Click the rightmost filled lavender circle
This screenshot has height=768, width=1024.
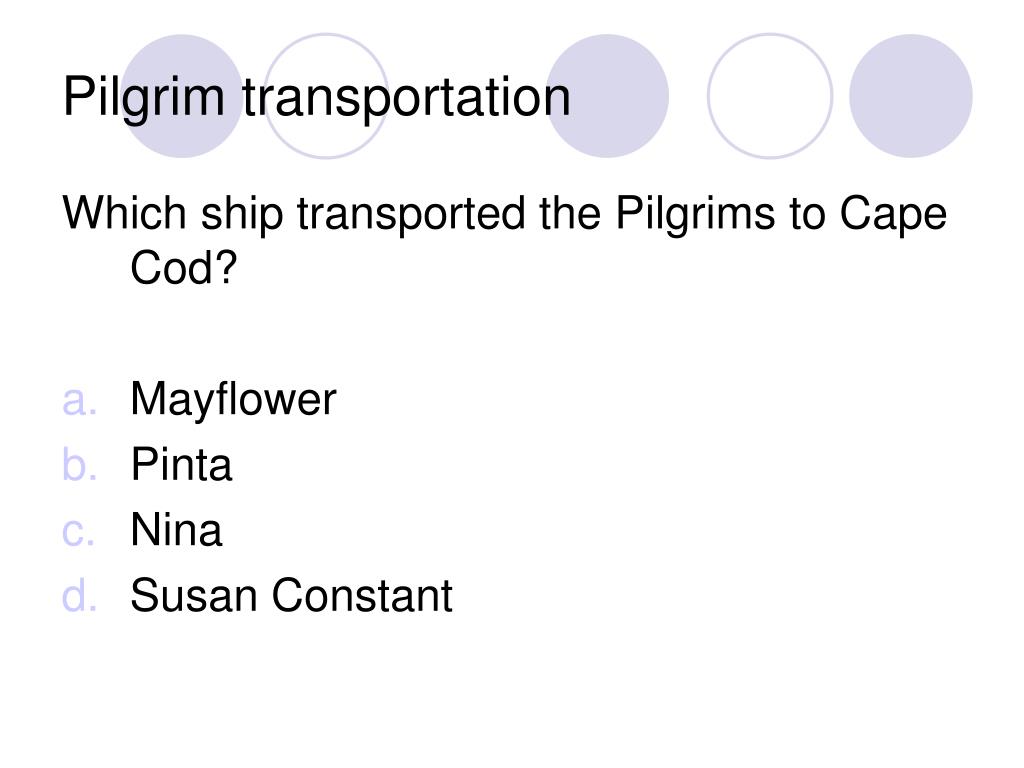[911, 96]
